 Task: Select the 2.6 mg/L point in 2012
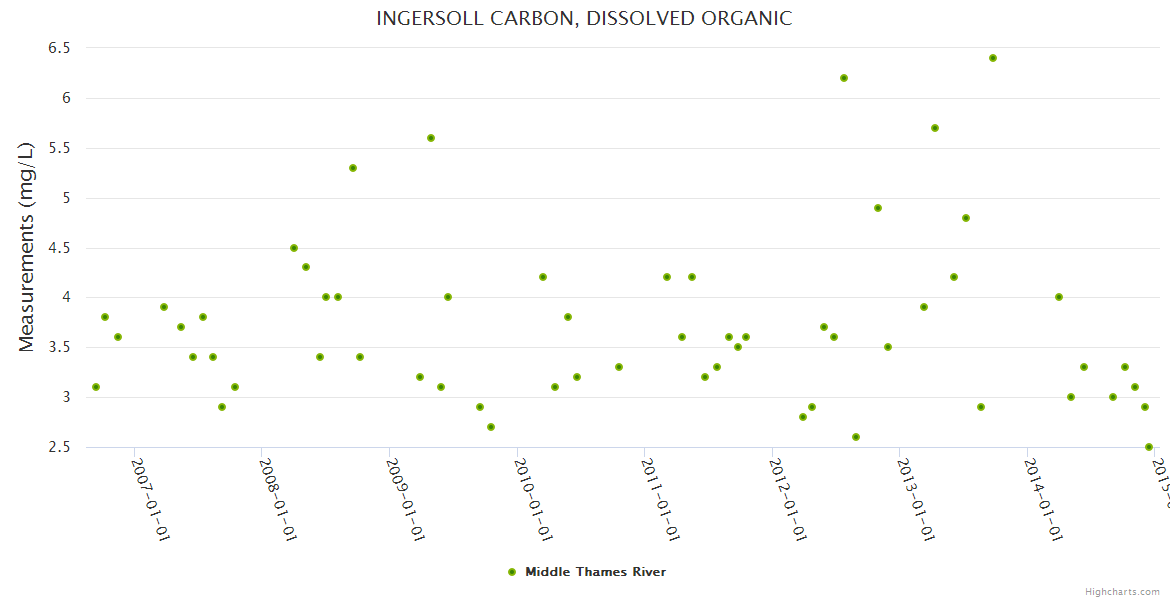coord(856,437)
